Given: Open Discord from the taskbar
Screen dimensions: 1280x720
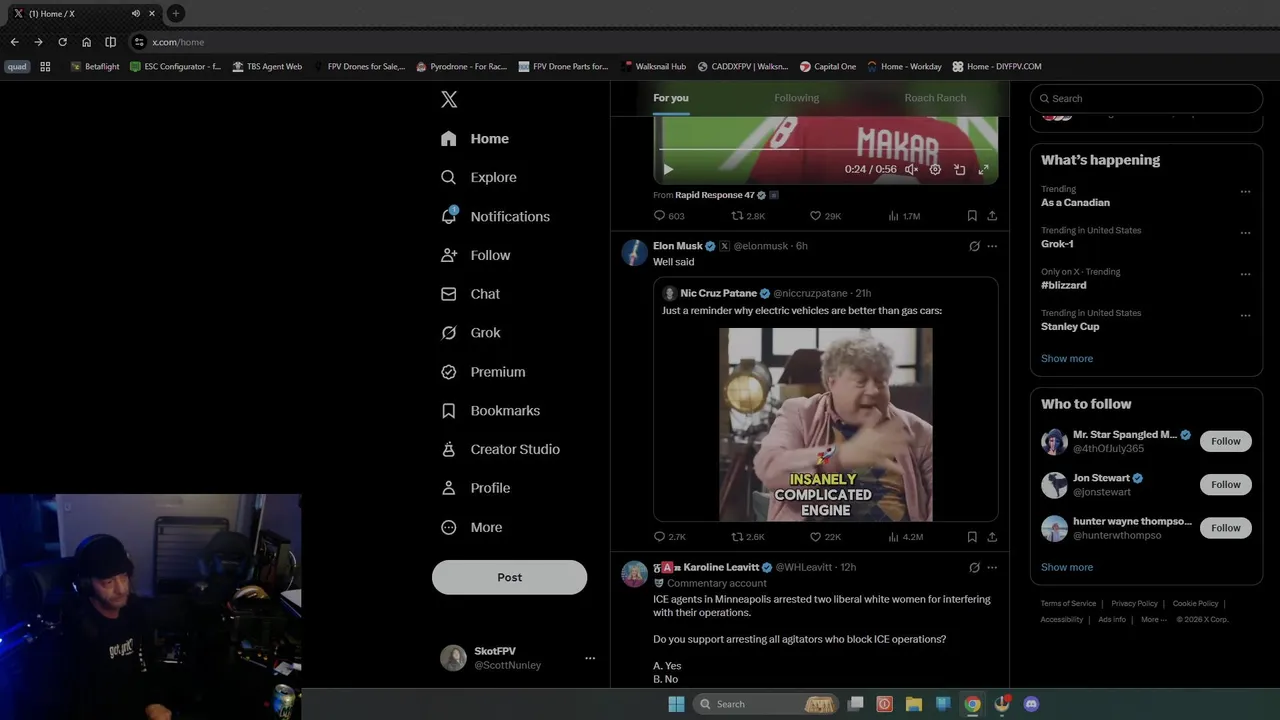Looking at the screenshot, I should 1031,704.
